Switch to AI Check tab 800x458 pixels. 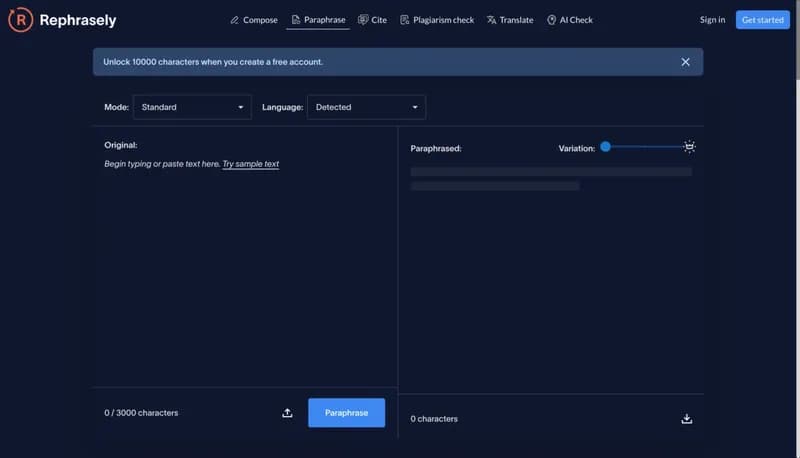coord(569,20)
